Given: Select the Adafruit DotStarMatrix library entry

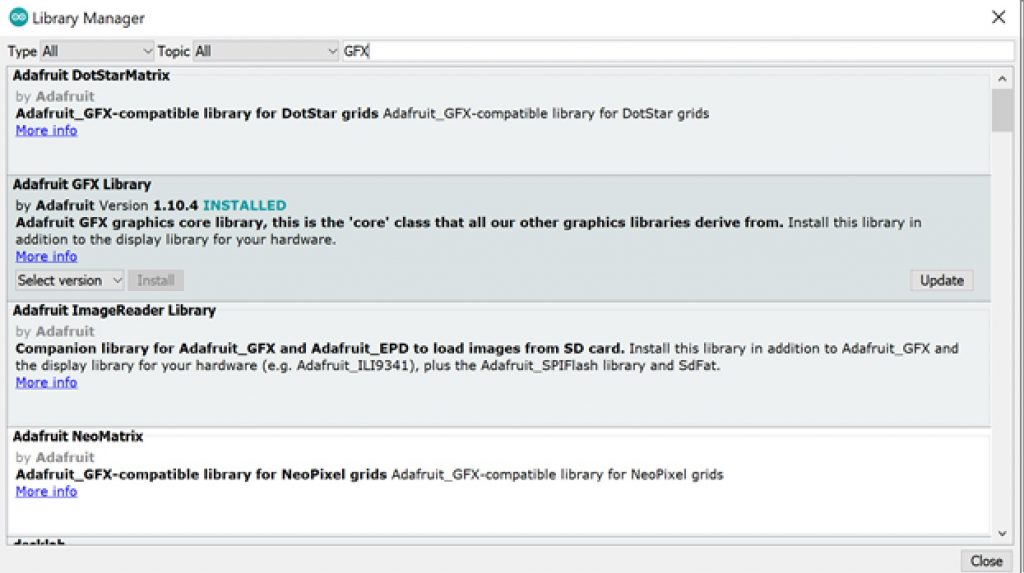Looking at the screenshot, I should click(x=91, y=76).
